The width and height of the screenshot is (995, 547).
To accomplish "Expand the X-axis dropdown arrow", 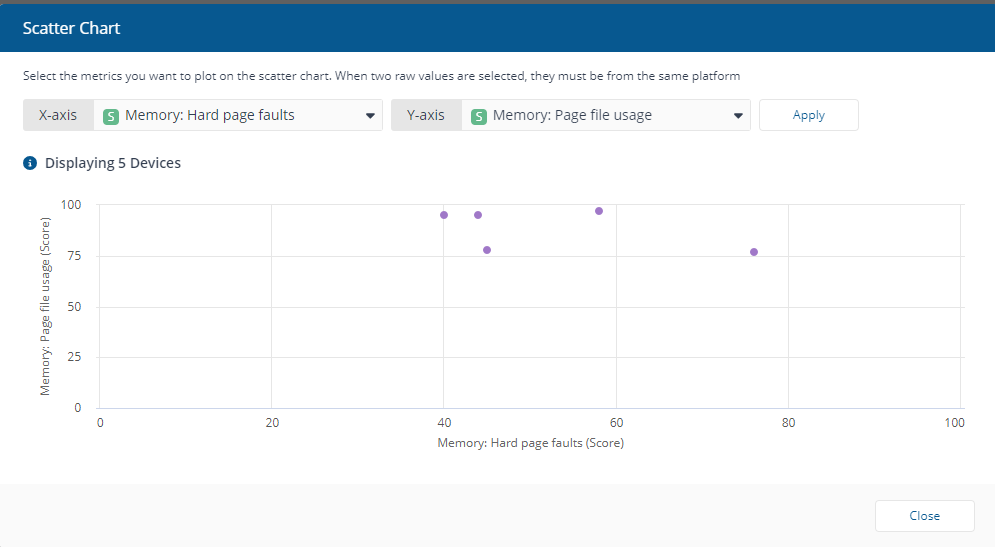I will click(x=370, y=116).
